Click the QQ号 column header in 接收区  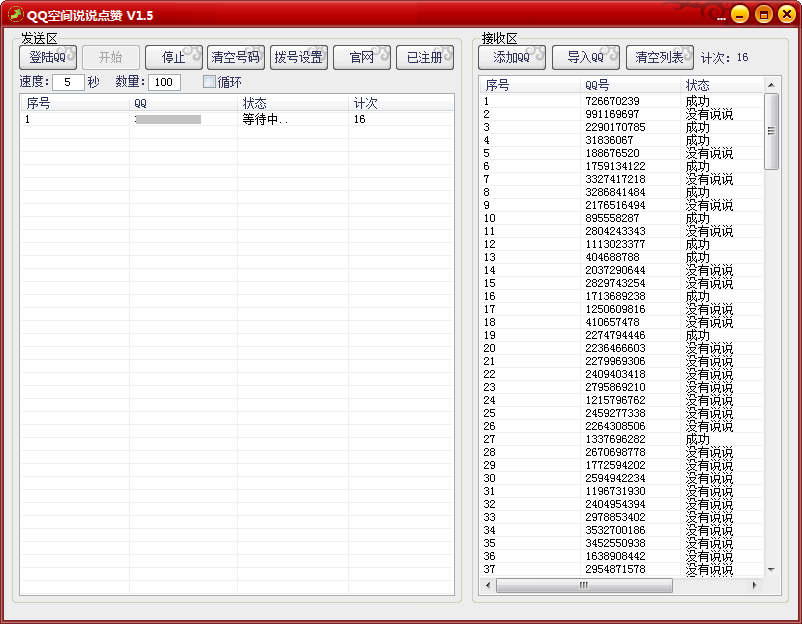click(631, 85)
